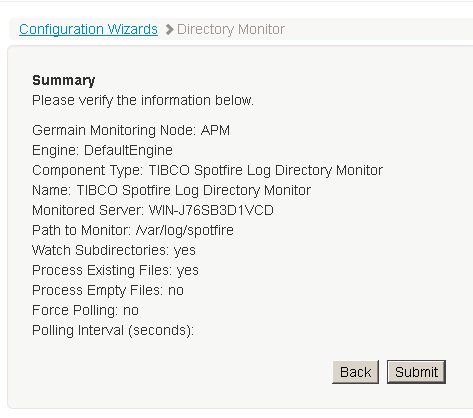Click the Path to Monitor label
Viewport: 473px width, 418px height.
pyautogui.click(x=81, y=230)
